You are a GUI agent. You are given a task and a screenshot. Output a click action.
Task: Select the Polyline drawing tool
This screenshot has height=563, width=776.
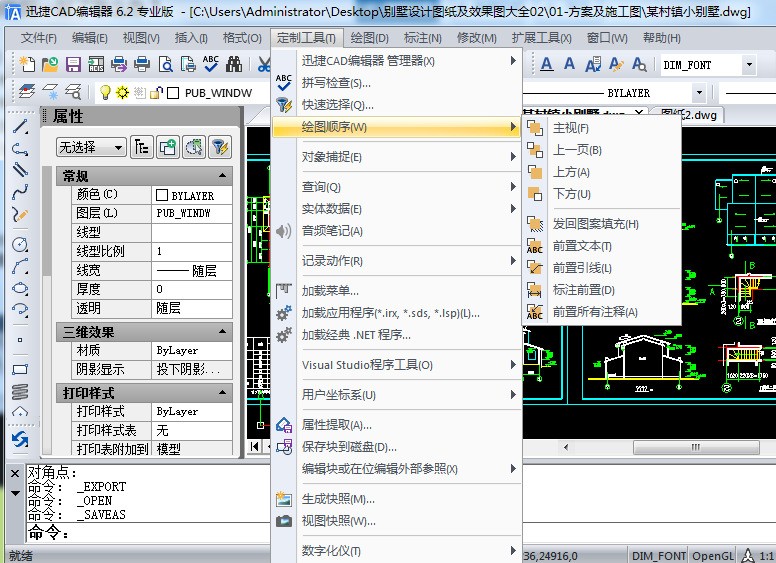(20, 148)
